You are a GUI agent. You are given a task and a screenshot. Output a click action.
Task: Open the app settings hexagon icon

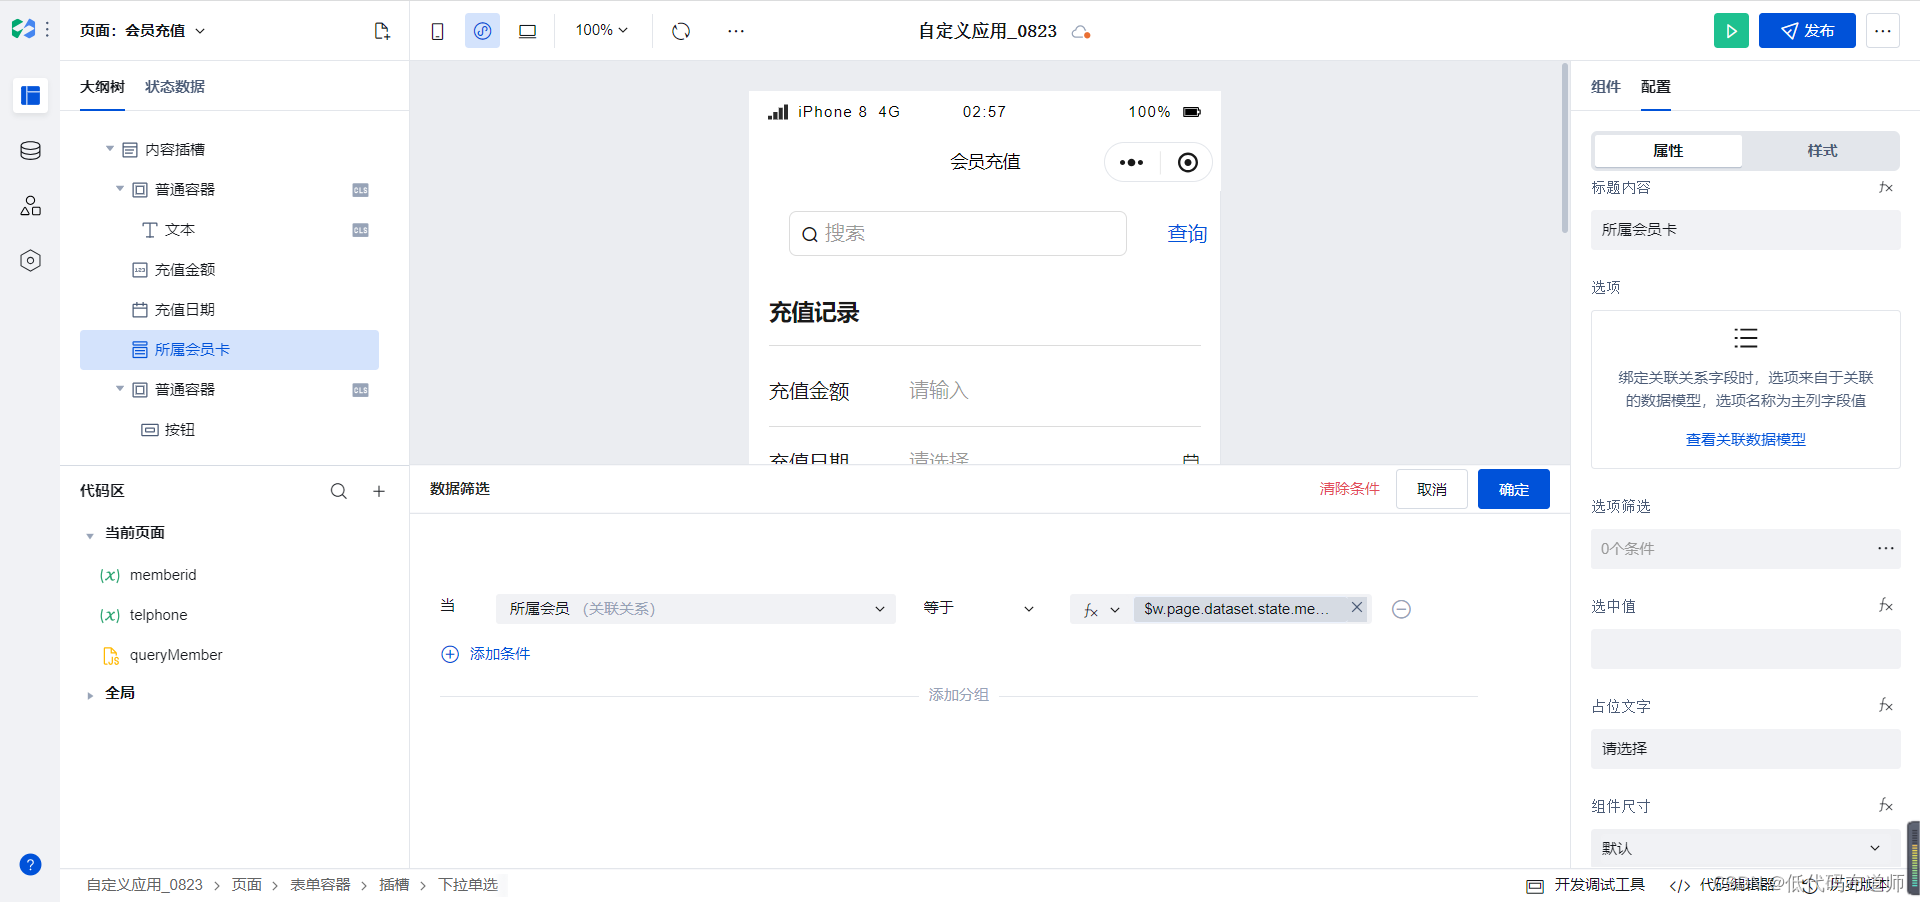(x=30, y=261)
